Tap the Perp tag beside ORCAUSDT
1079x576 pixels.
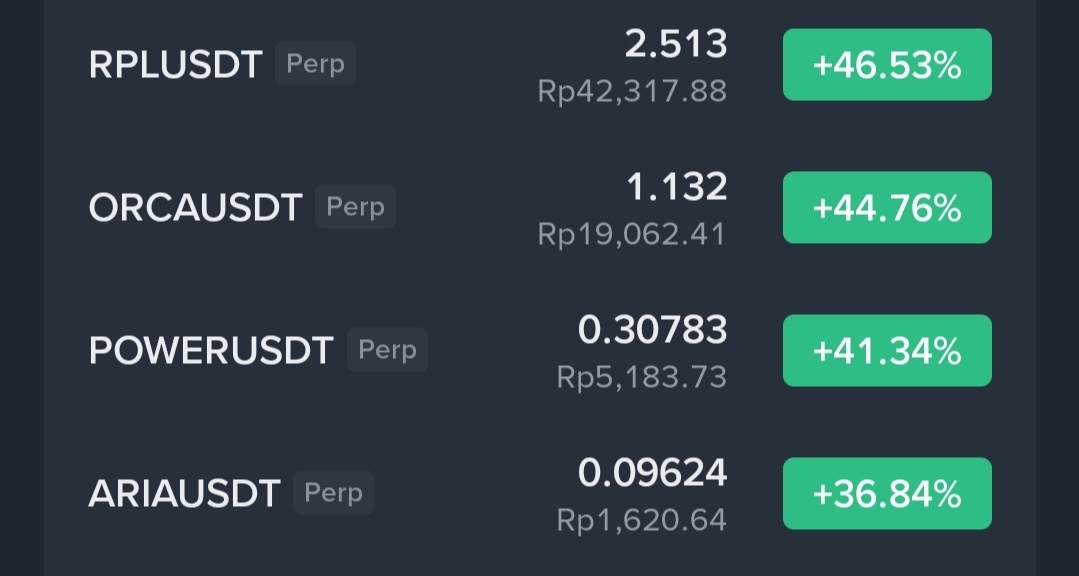tap(355, 206)
